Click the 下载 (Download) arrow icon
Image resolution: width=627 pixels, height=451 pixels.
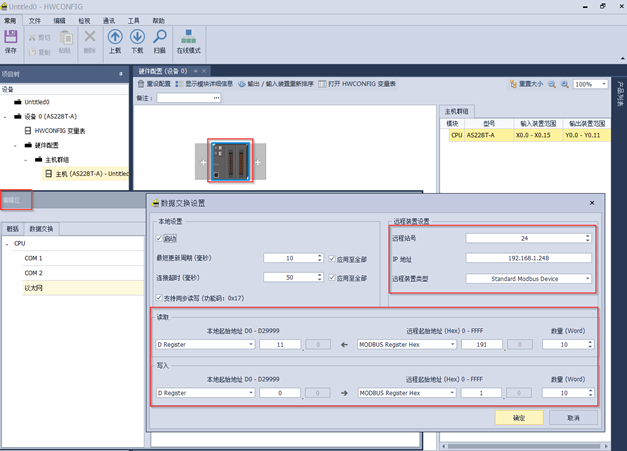click(137, 41)
